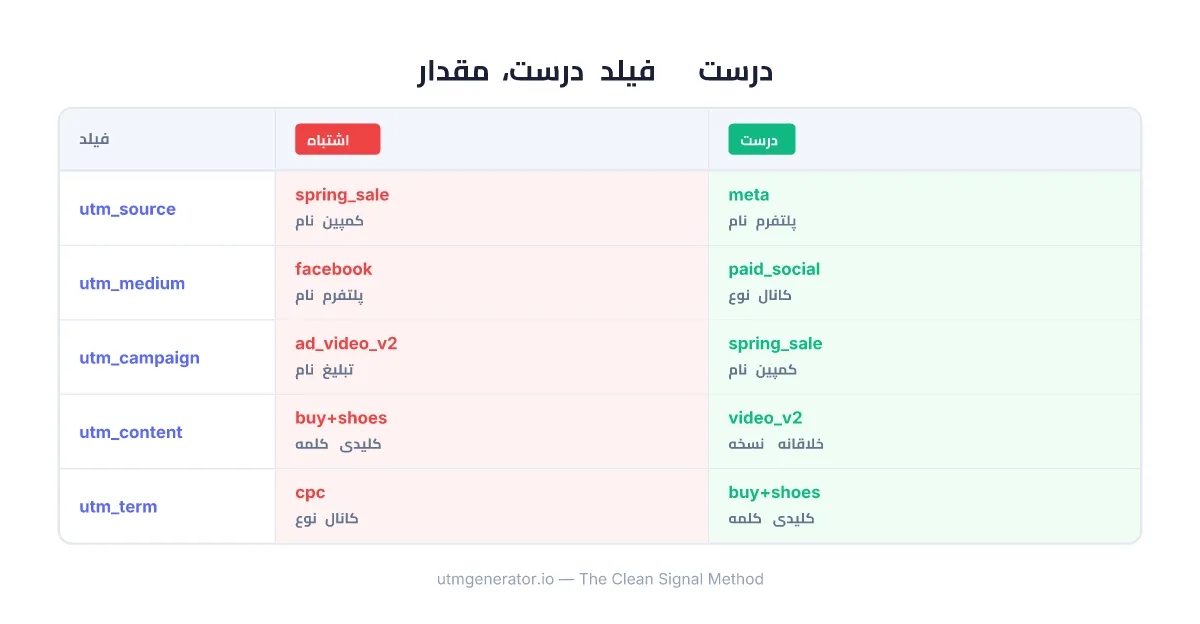Click the green spring_sale correct value
Screen dimensions: 1200x624
click(x=775, y=344)
